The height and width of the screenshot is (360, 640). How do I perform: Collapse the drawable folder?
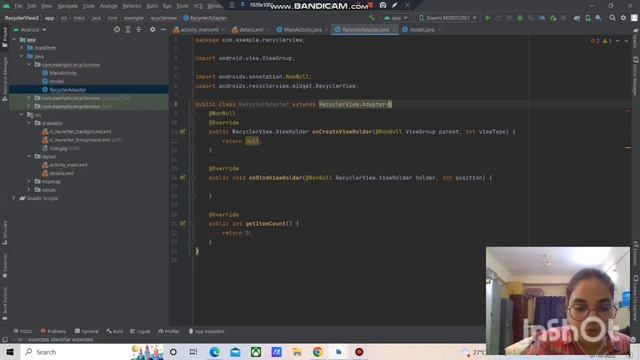(x=29, y=123)
